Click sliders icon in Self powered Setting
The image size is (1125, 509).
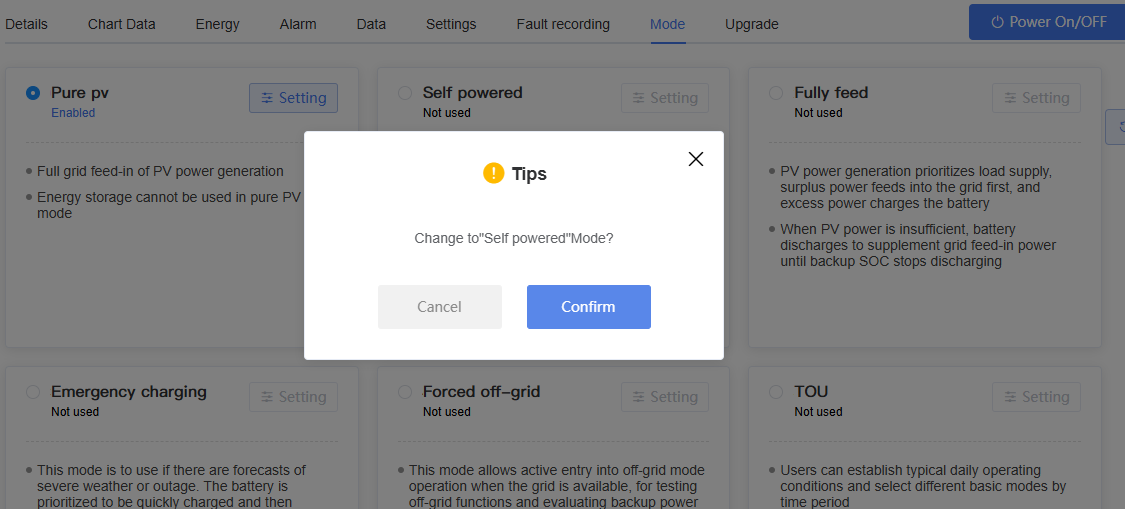click(639, 98)
